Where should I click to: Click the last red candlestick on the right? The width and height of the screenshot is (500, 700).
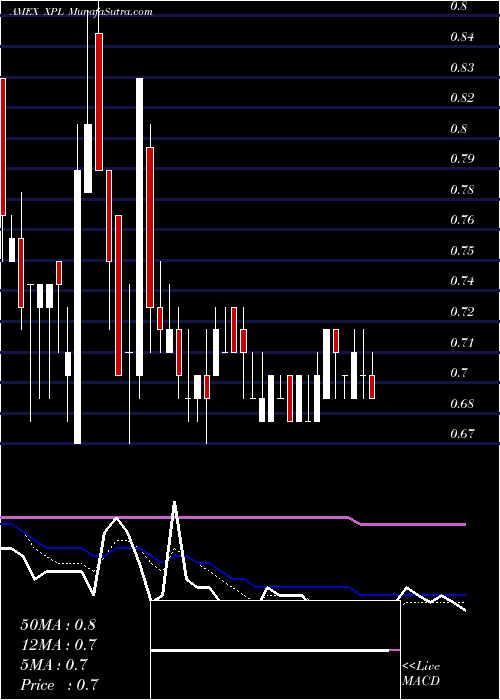click(x=372, y=387)
